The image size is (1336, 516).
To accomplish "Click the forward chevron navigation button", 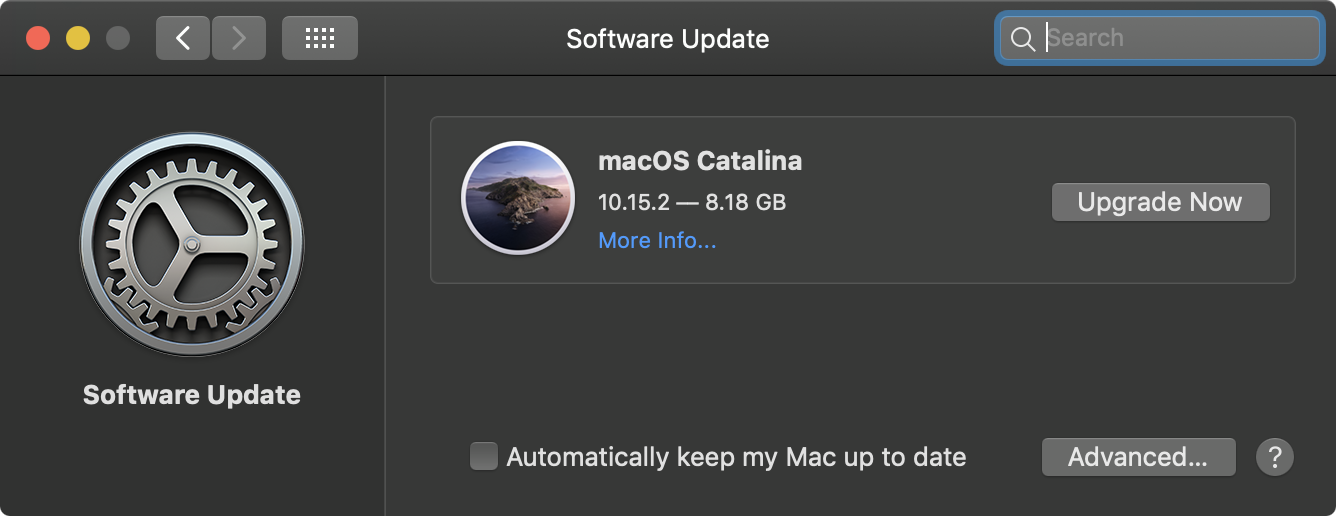I will click(x=238, y=38).
